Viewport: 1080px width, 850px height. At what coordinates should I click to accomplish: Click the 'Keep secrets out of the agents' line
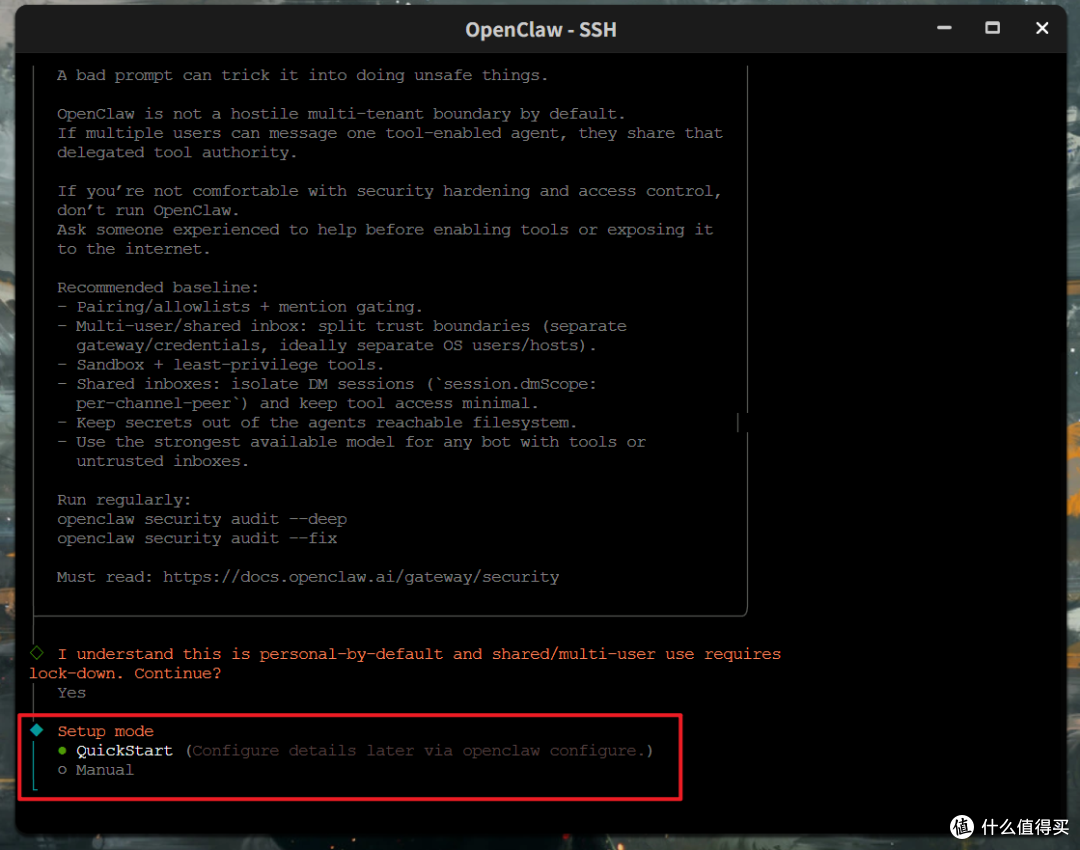[x=317, y=423]
